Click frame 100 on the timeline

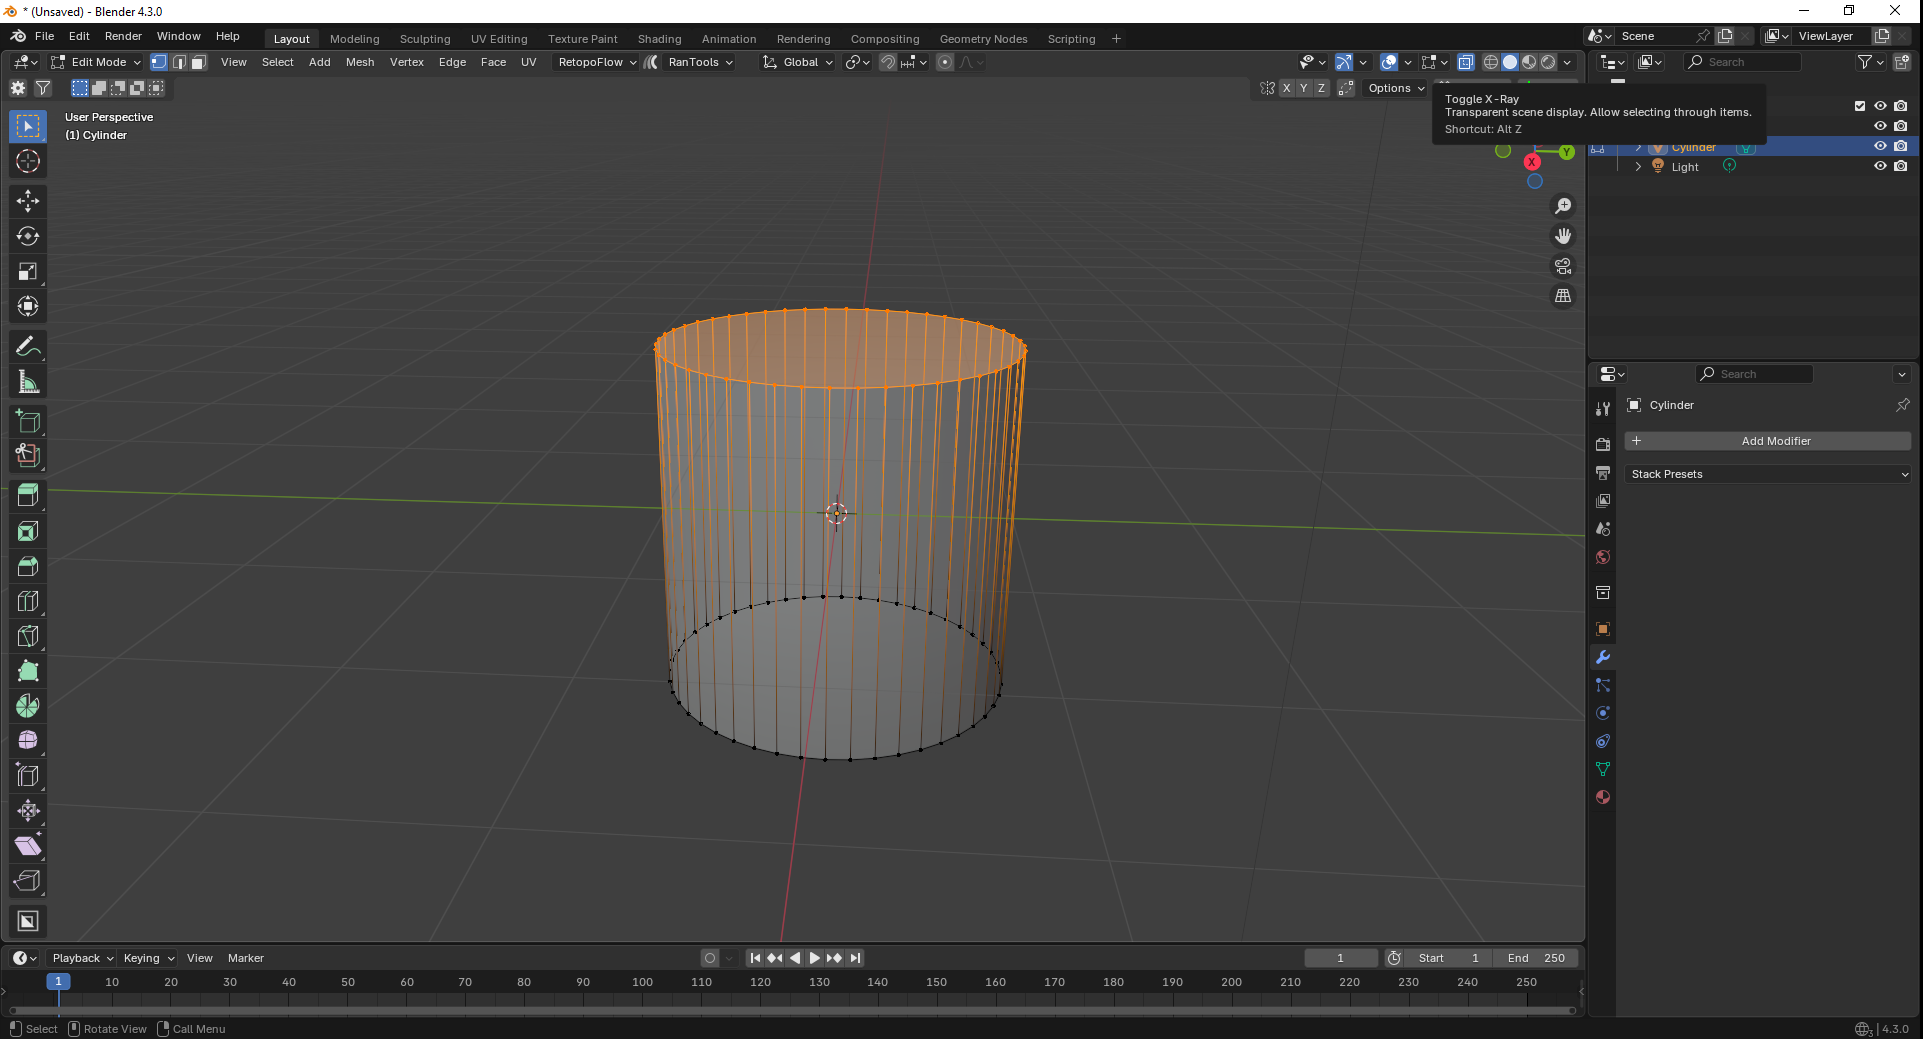click(642, 982)
